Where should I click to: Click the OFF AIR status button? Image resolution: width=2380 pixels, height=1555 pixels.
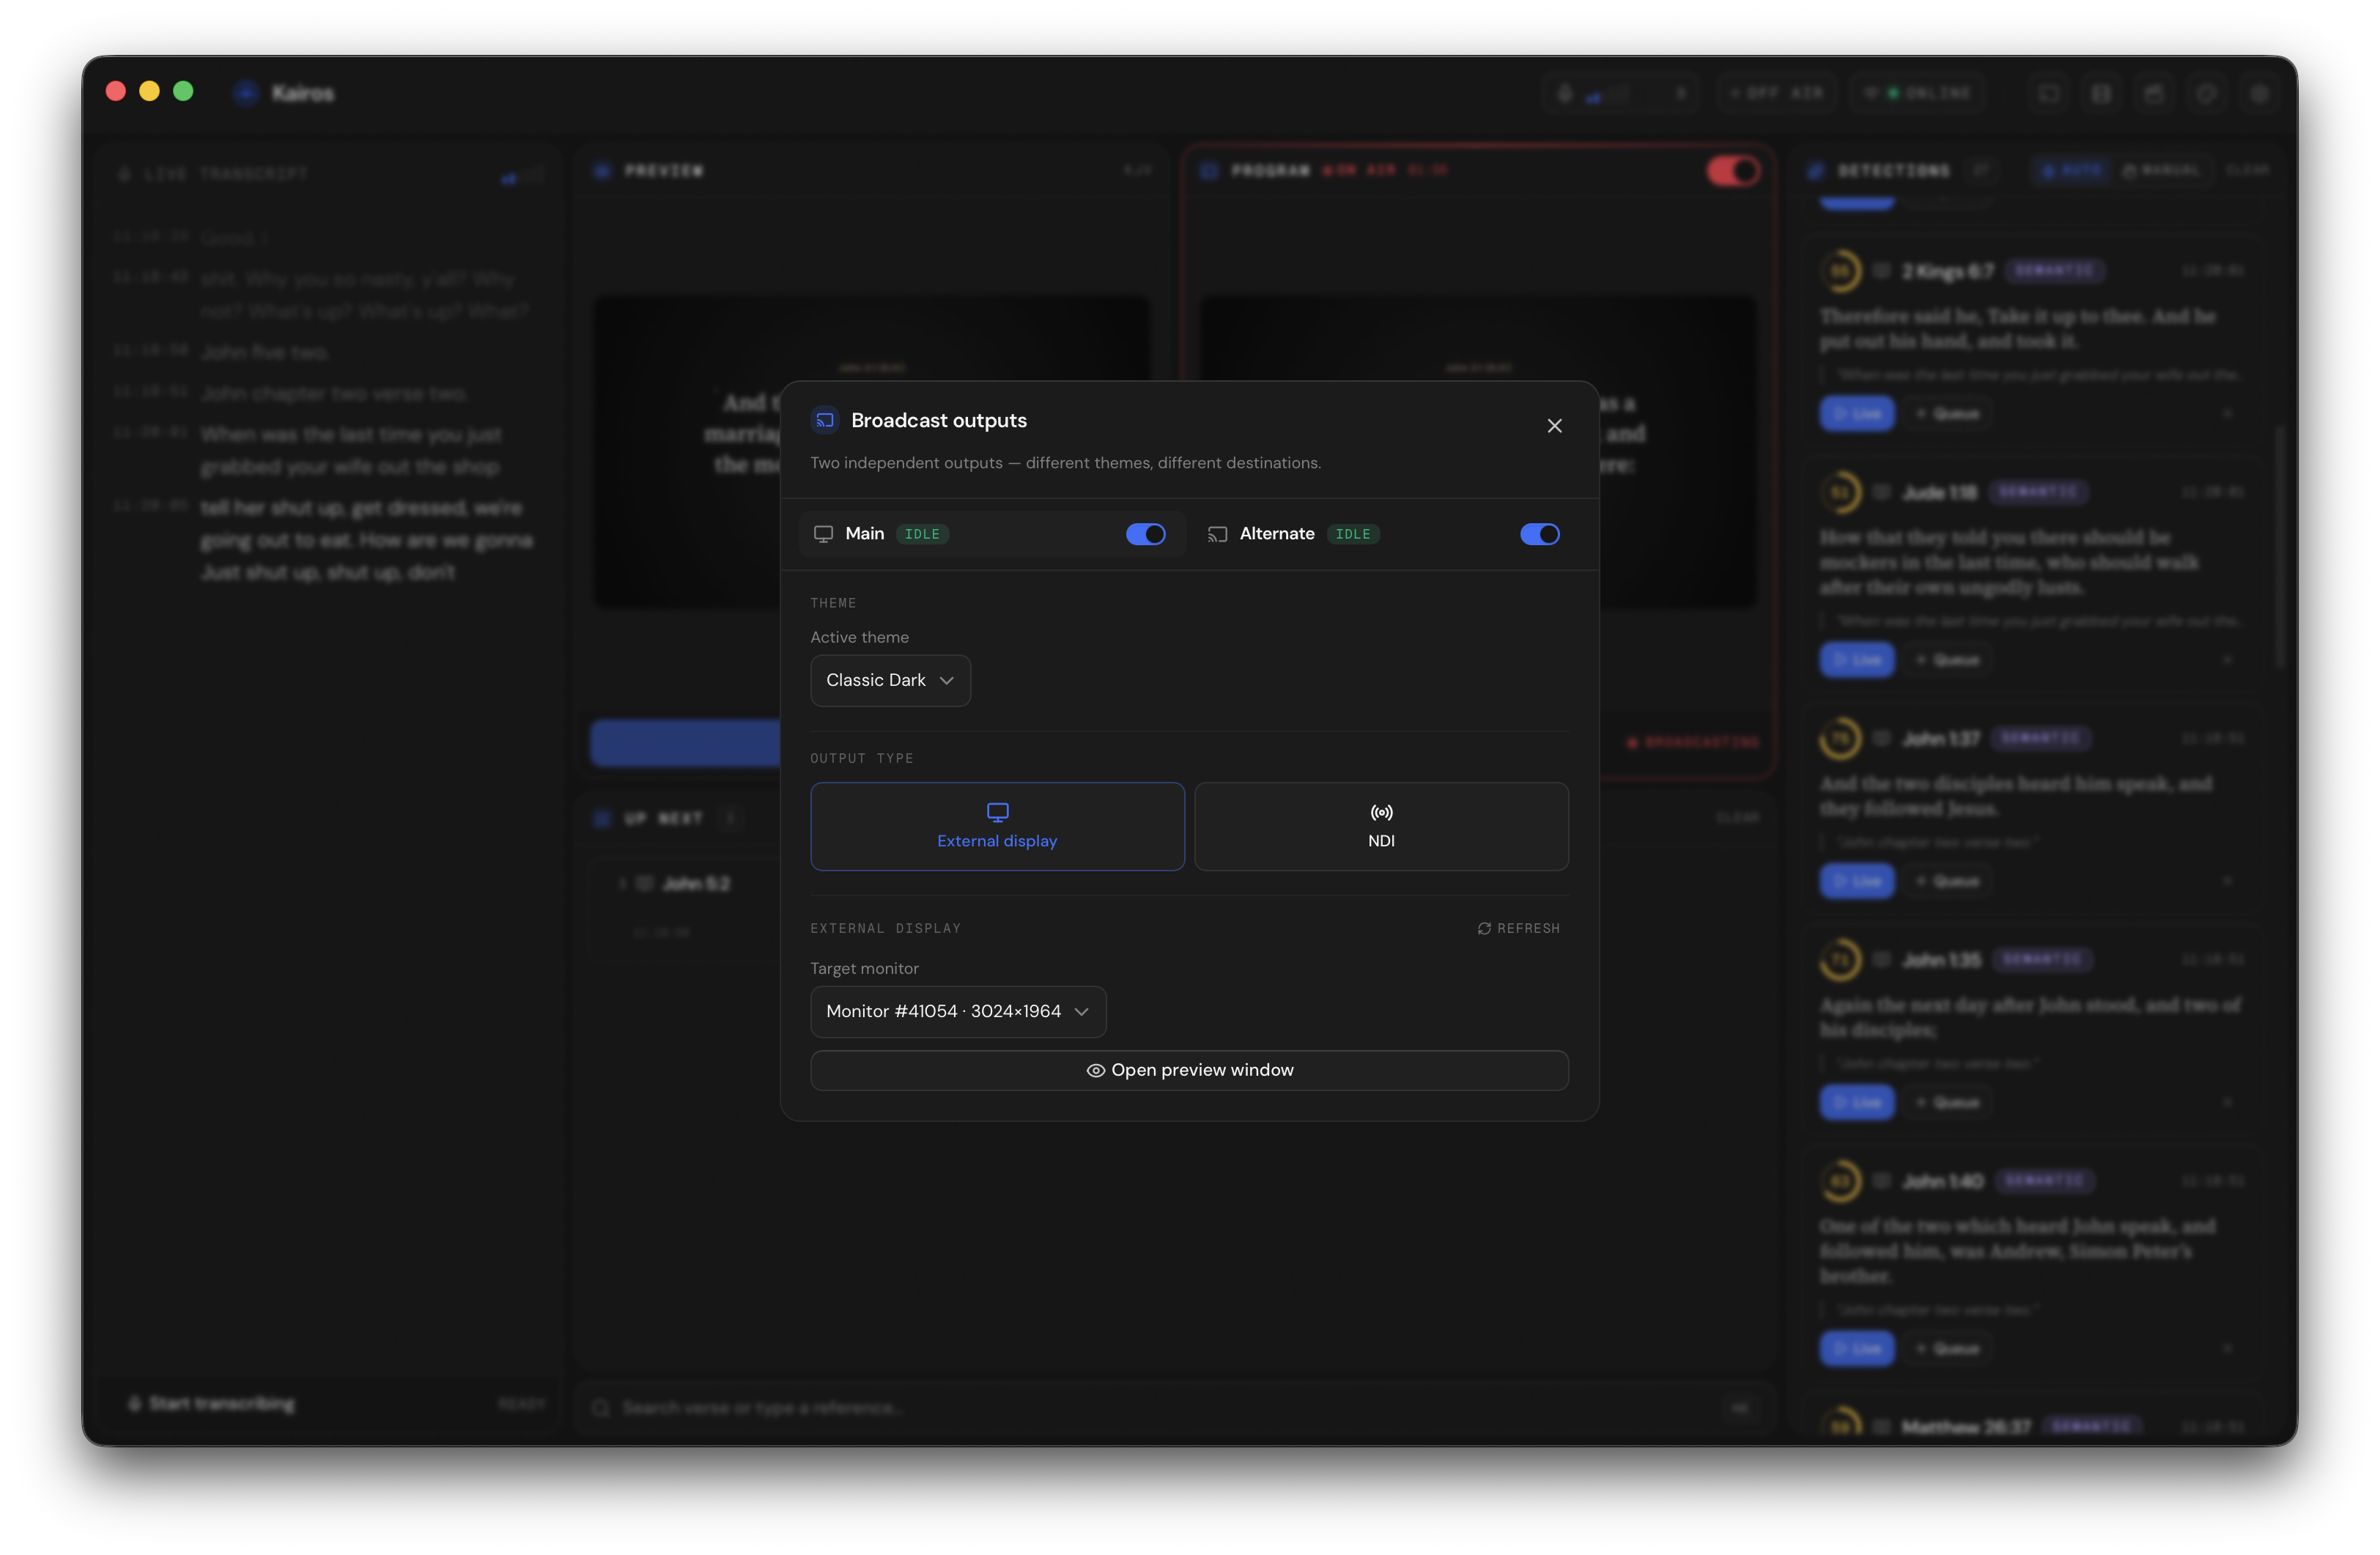[1776, 93]
